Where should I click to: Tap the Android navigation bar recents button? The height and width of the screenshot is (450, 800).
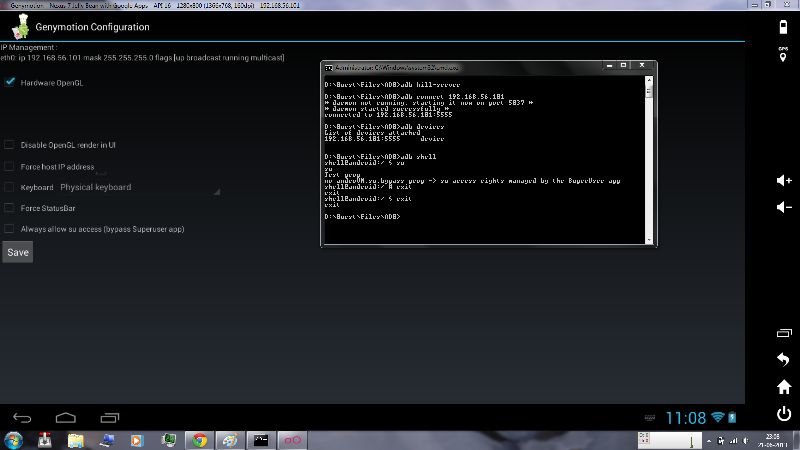point(110,418)
